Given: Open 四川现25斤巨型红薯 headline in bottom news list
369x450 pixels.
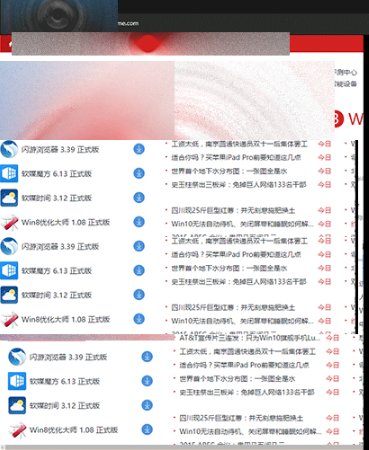Looking at the screenshot, I should [241, 418].
